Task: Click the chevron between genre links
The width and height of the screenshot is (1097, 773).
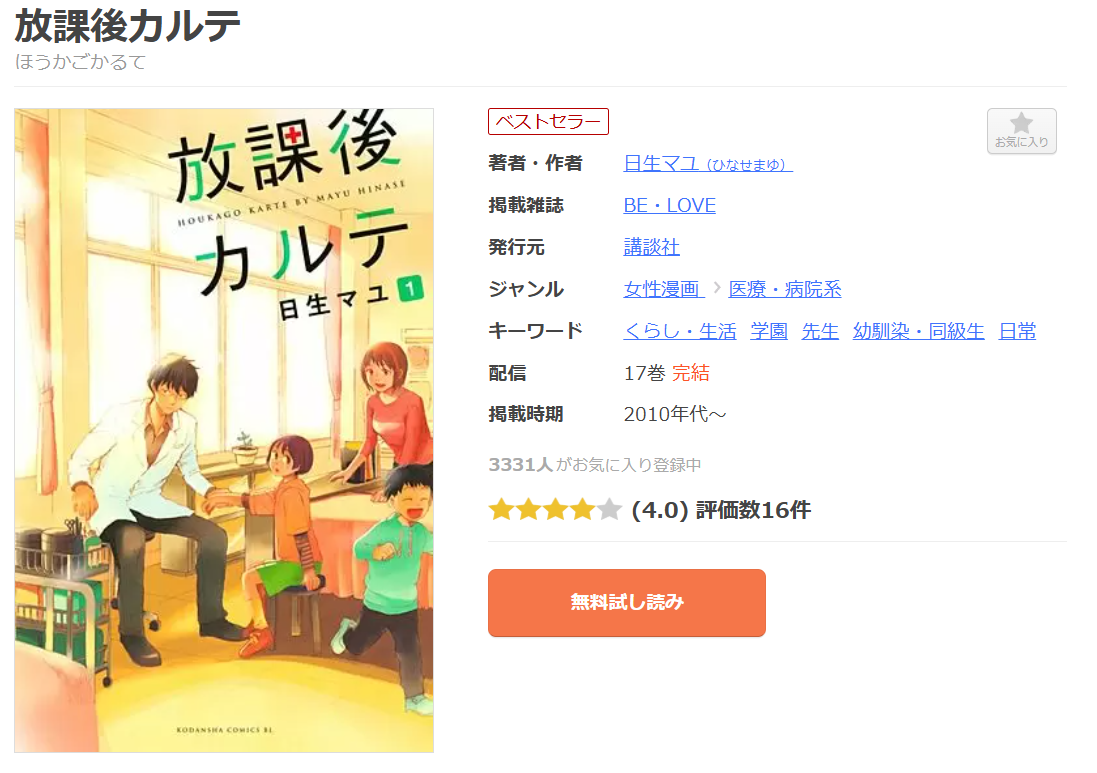Action: pos(716,288)
